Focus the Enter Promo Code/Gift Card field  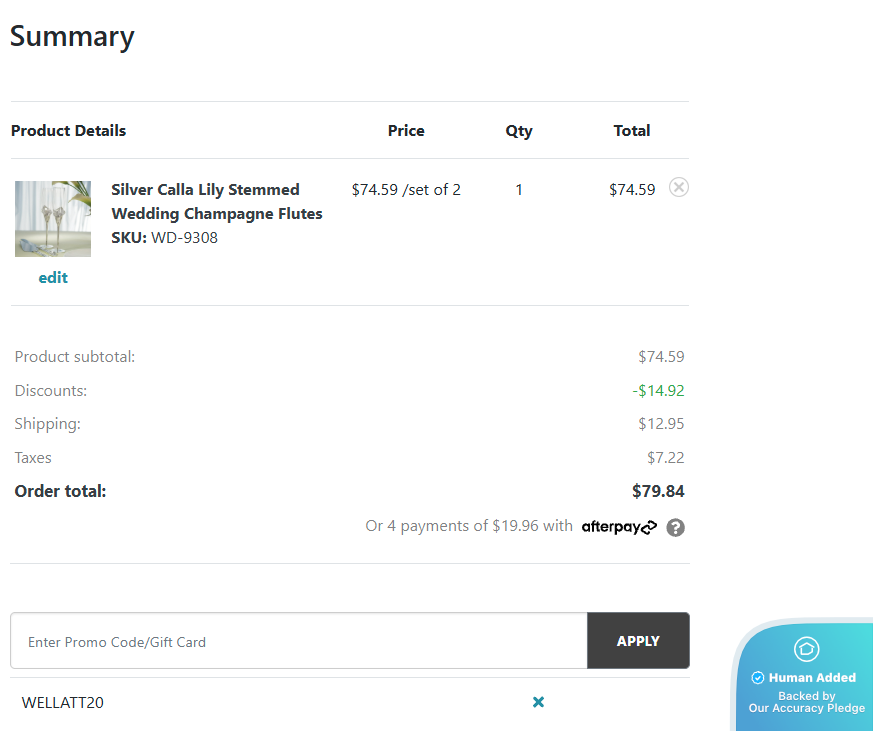coord(299,641)
